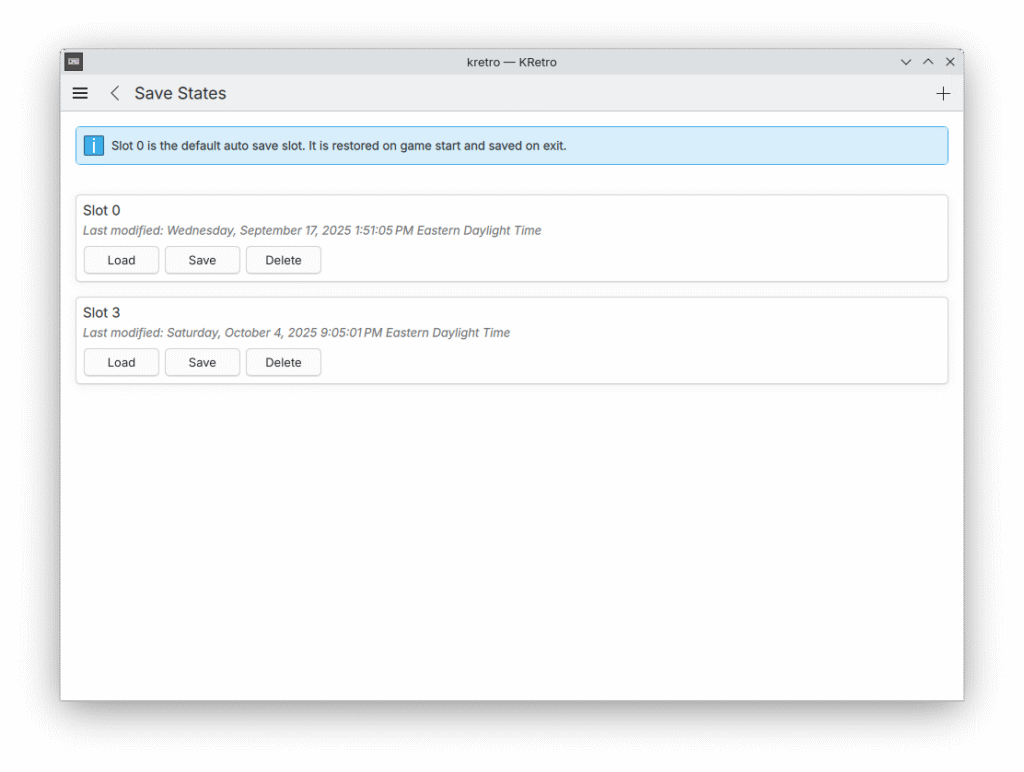Go back using the back arrow
Image resolution: width=1024 pixels, height=772 pixels.
click(x=115, y=93)
